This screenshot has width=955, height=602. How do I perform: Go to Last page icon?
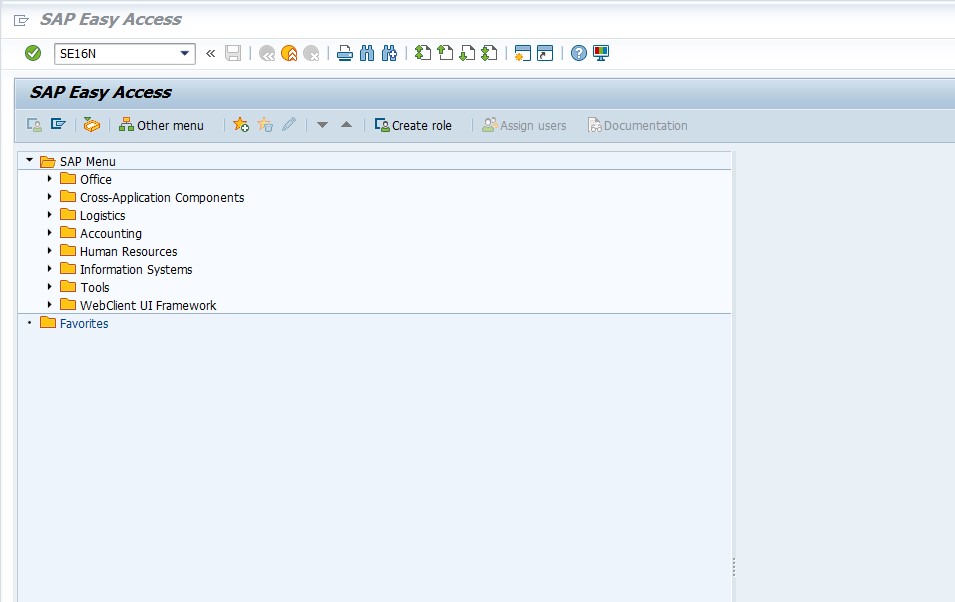pyautogui.click(x=489, y=54)
